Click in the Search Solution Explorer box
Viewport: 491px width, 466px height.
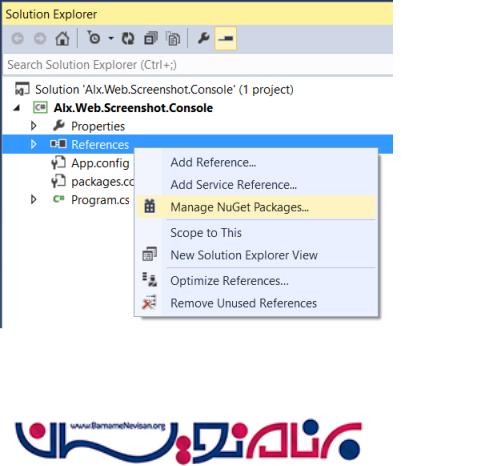pos(197,65)
